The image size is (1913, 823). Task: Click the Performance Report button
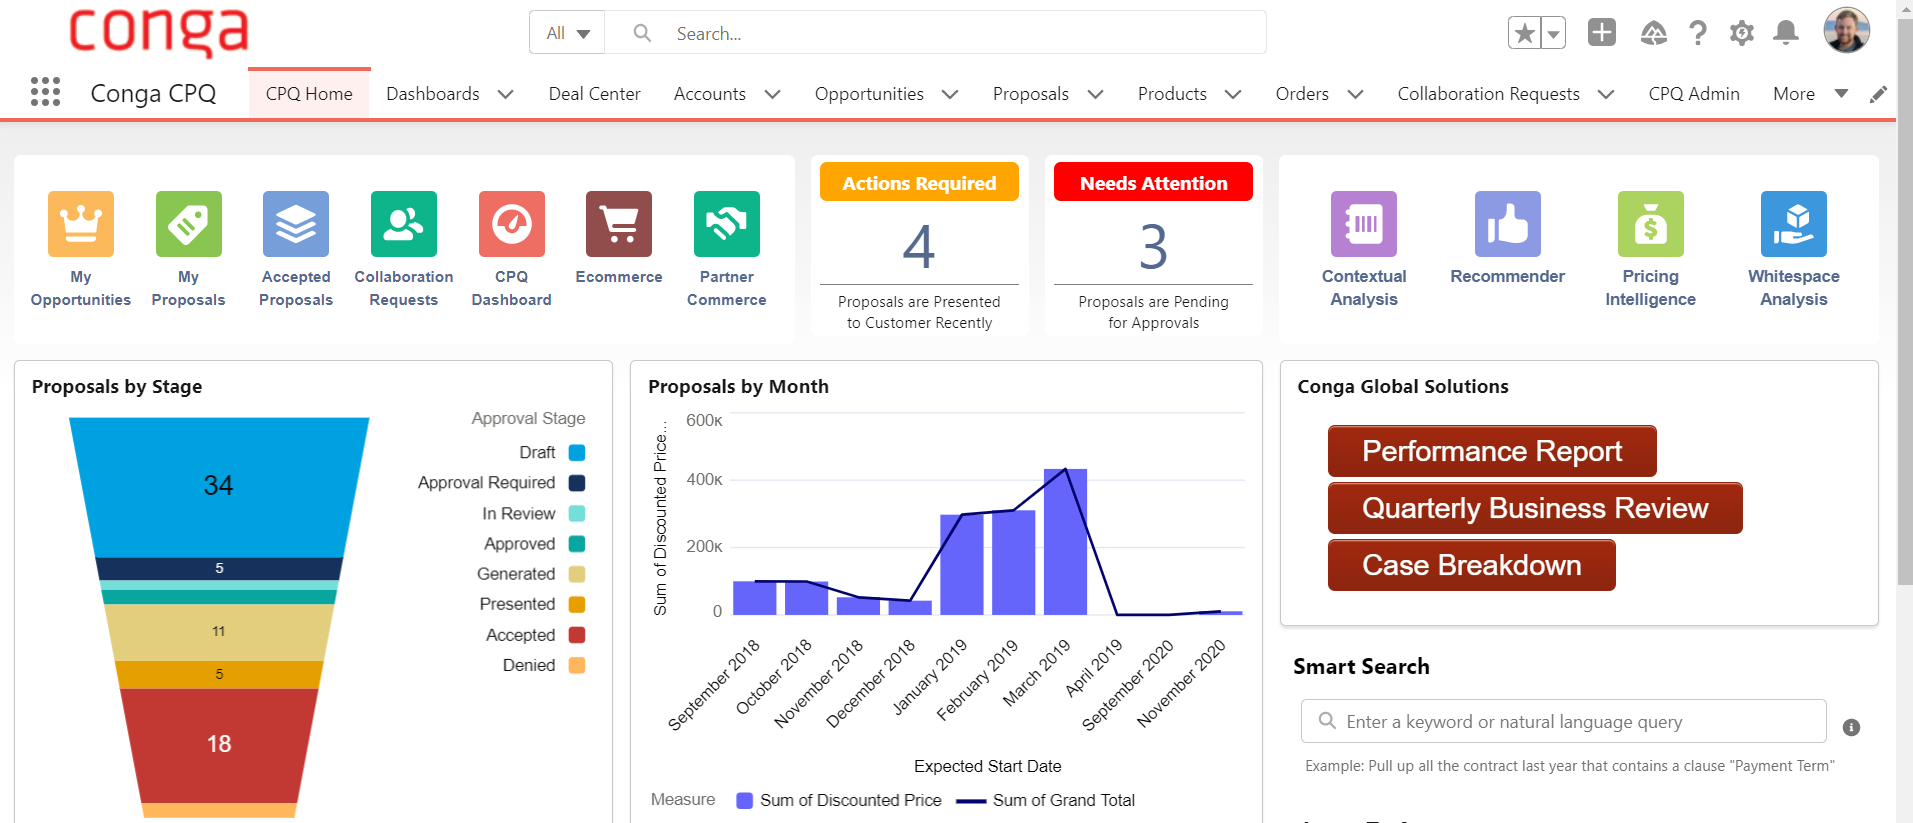[x=1491, y=451]
